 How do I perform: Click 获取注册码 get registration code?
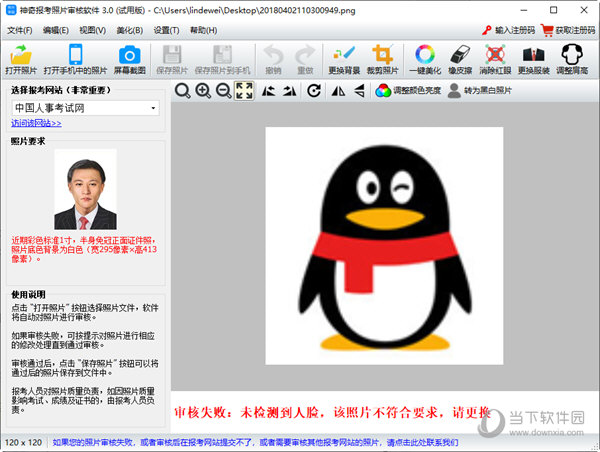(568, 30)
